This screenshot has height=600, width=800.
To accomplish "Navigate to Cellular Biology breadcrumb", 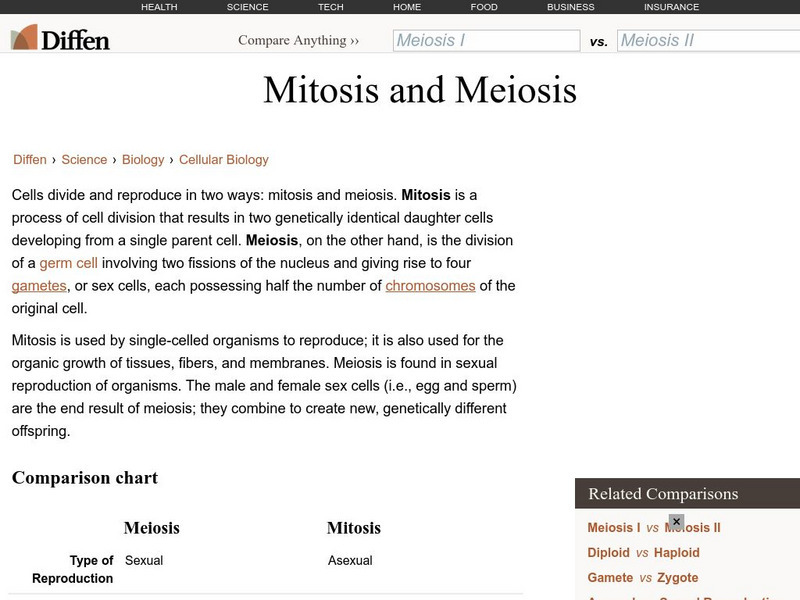I will tap(224, 160).
